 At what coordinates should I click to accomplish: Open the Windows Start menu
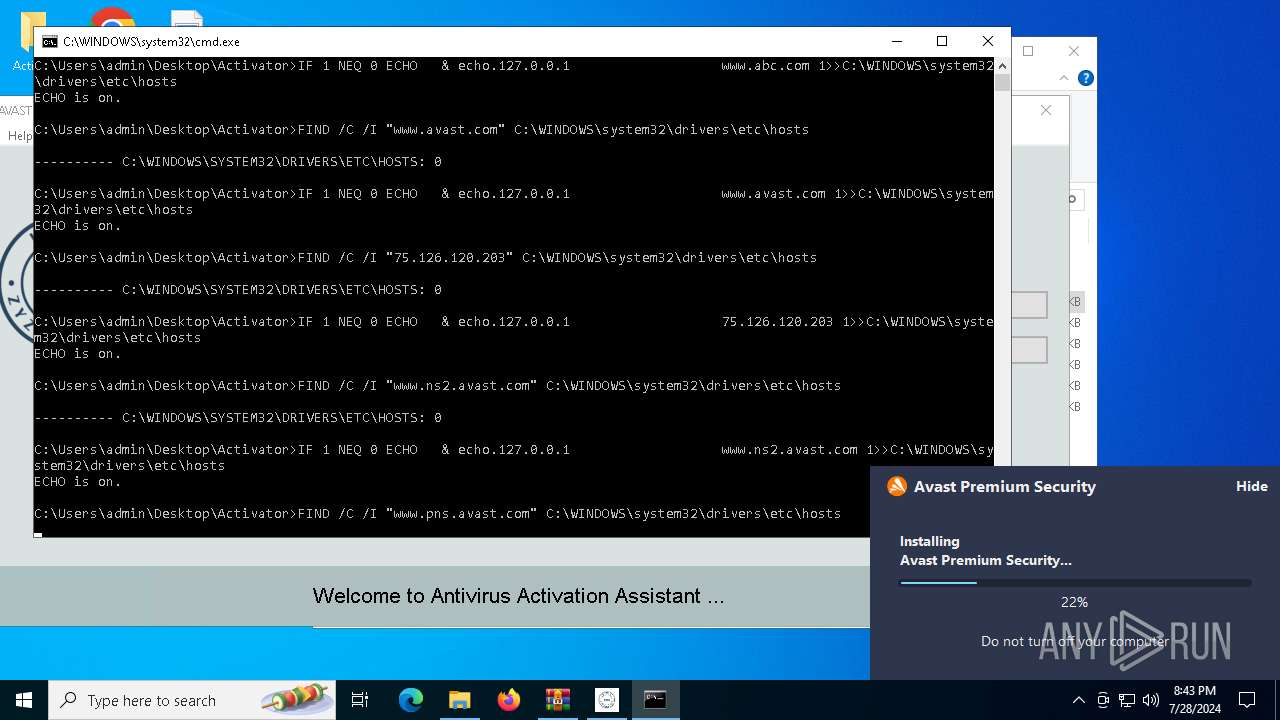tap(24, 700)
